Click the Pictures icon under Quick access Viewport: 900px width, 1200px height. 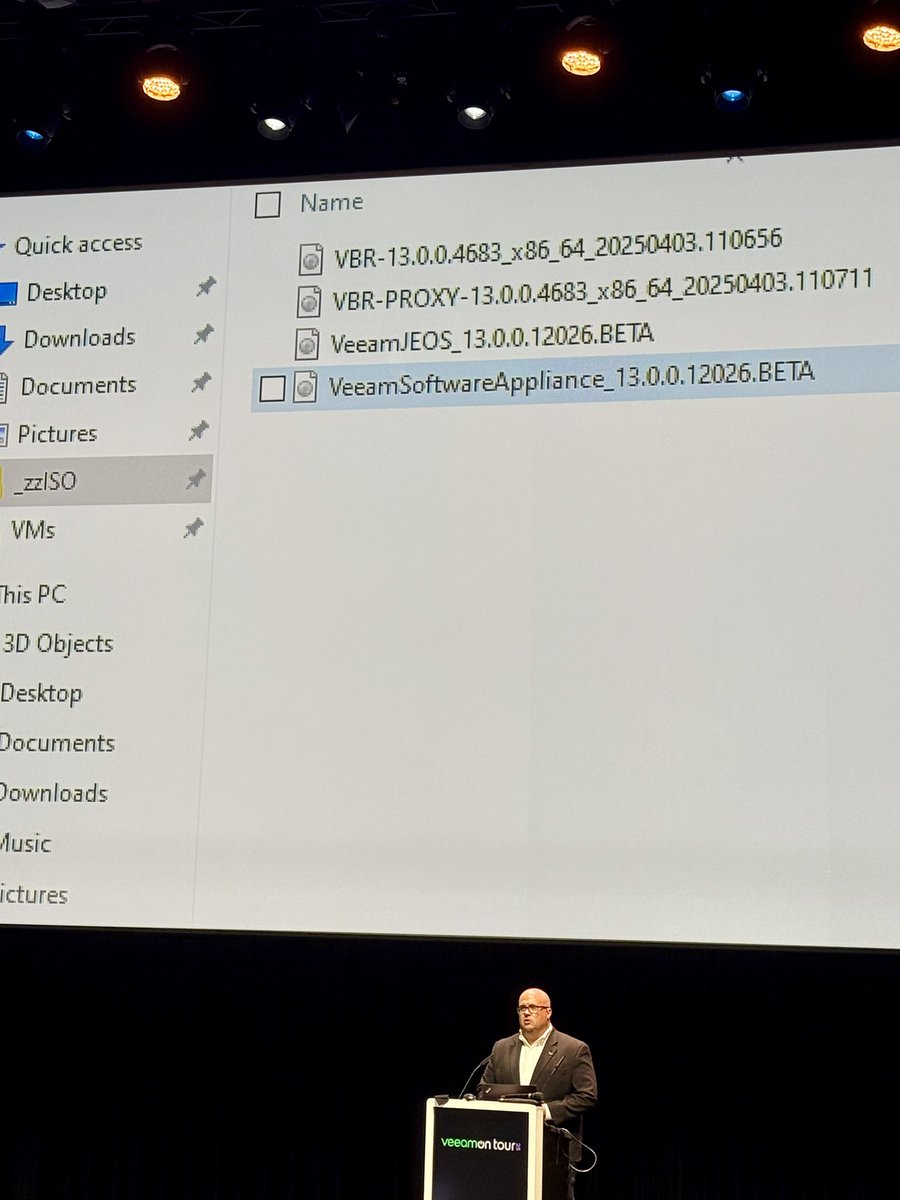(x=3, y=435)
